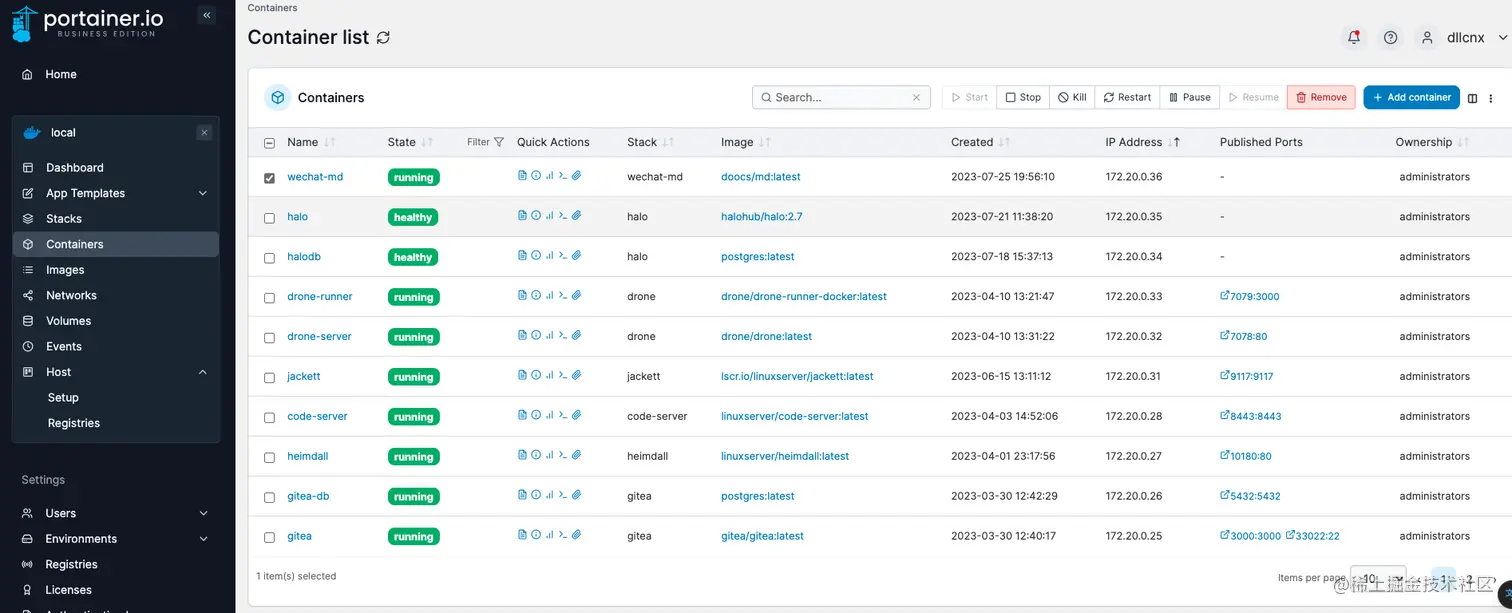Inspect the code-server container via info icon
Screen dimensions: 1512x613
pyautogui.click(x=536, y=415)
